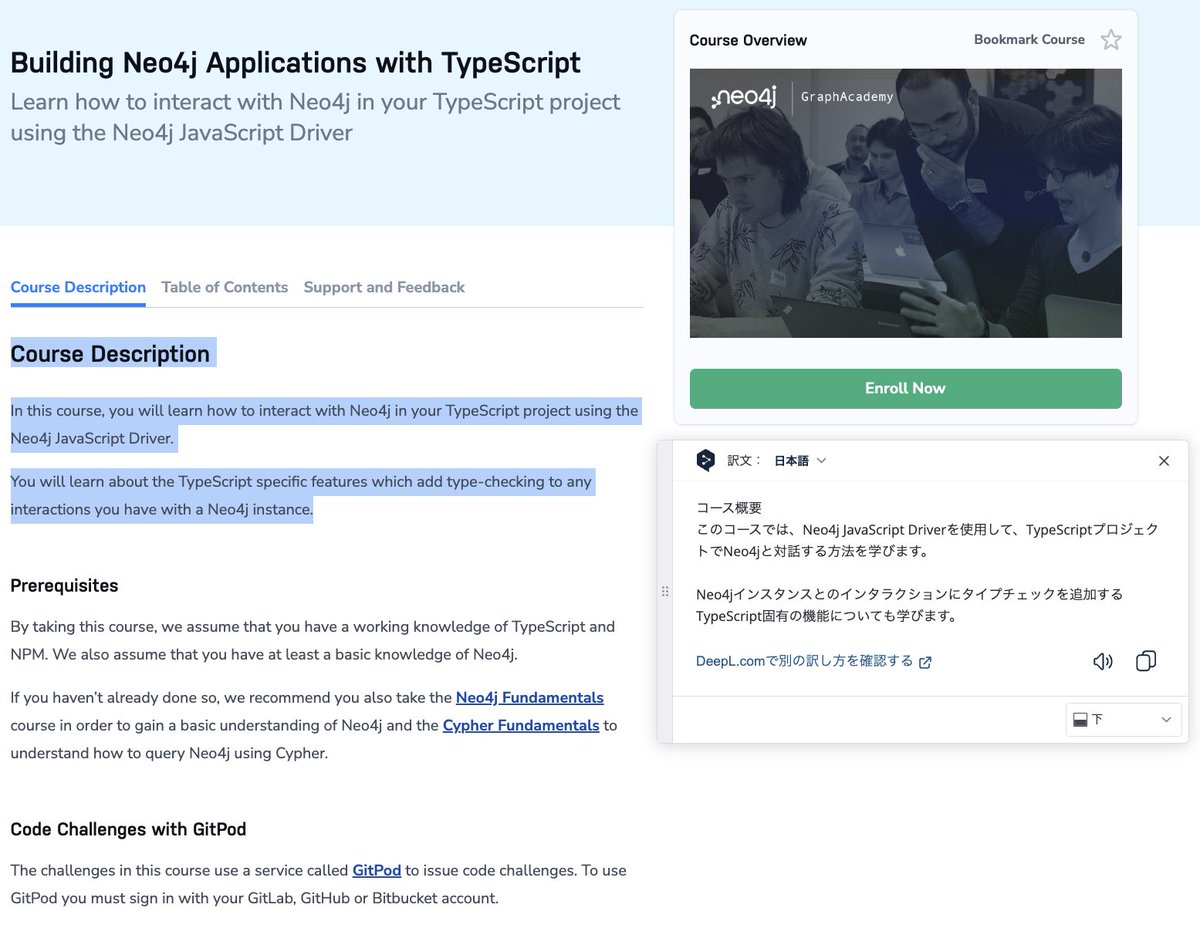Click the neo4j GraphAcademy logo on image

pyautogui.click(x=802, y=97)
